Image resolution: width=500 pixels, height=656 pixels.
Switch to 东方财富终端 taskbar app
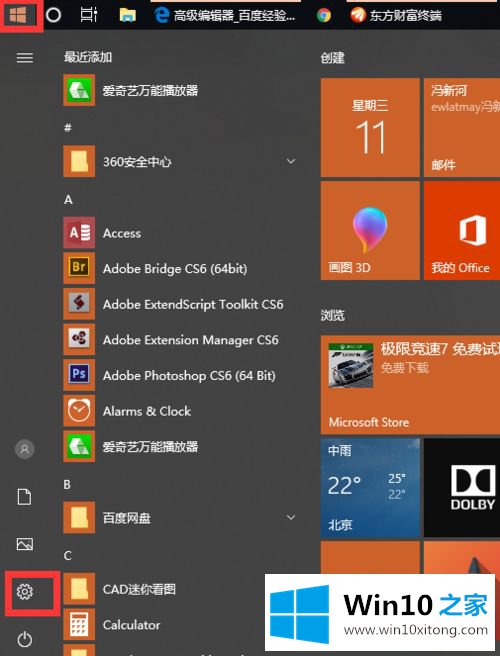(x=396, y=16)
